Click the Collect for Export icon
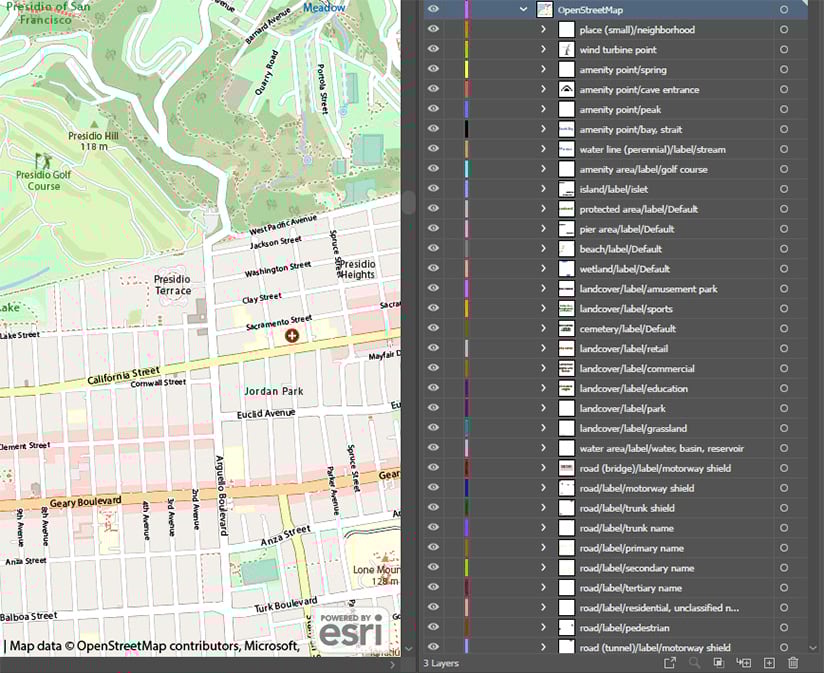 [671, 662]
